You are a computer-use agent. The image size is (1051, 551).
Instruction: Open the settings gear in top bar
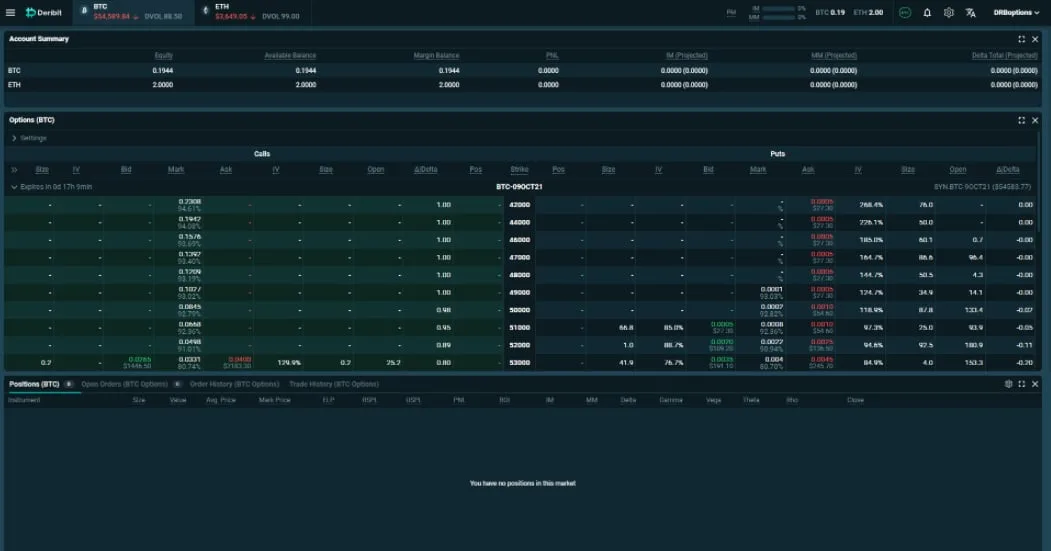(948, 13)
